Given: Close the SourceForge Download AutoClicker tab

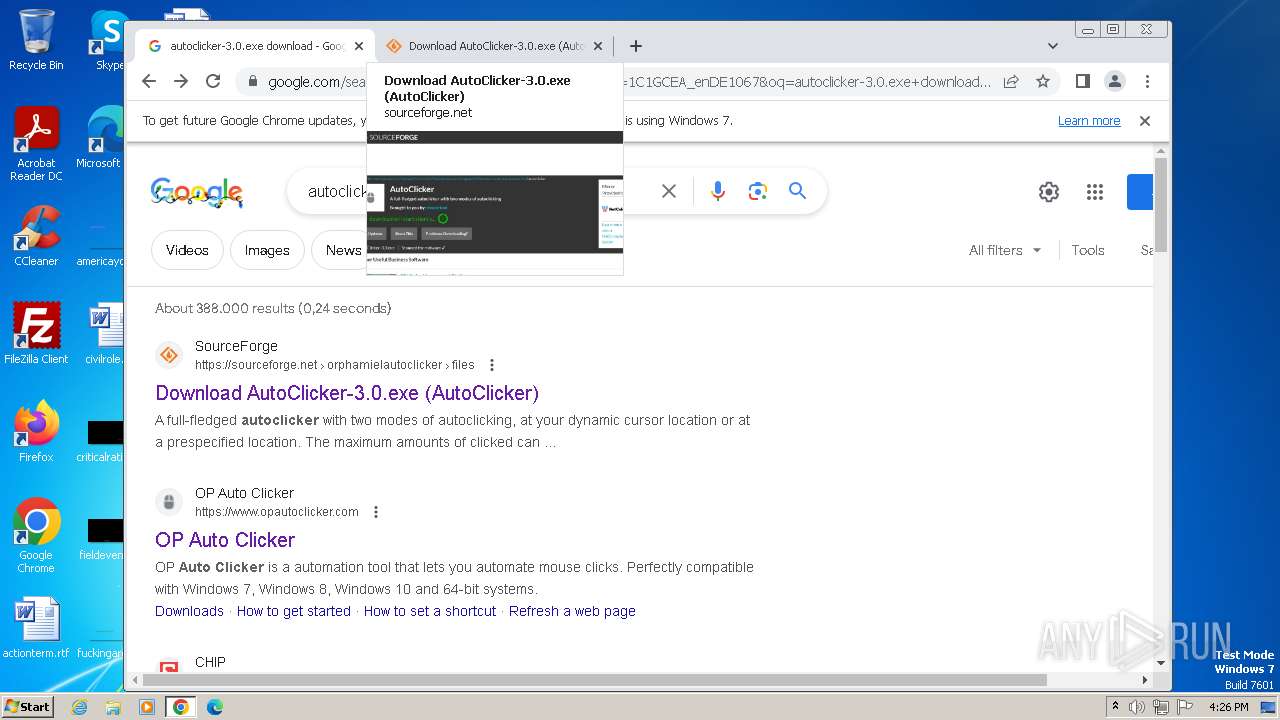Looking at the screenshot, I should pyautogui.click(x=598, y=46).
